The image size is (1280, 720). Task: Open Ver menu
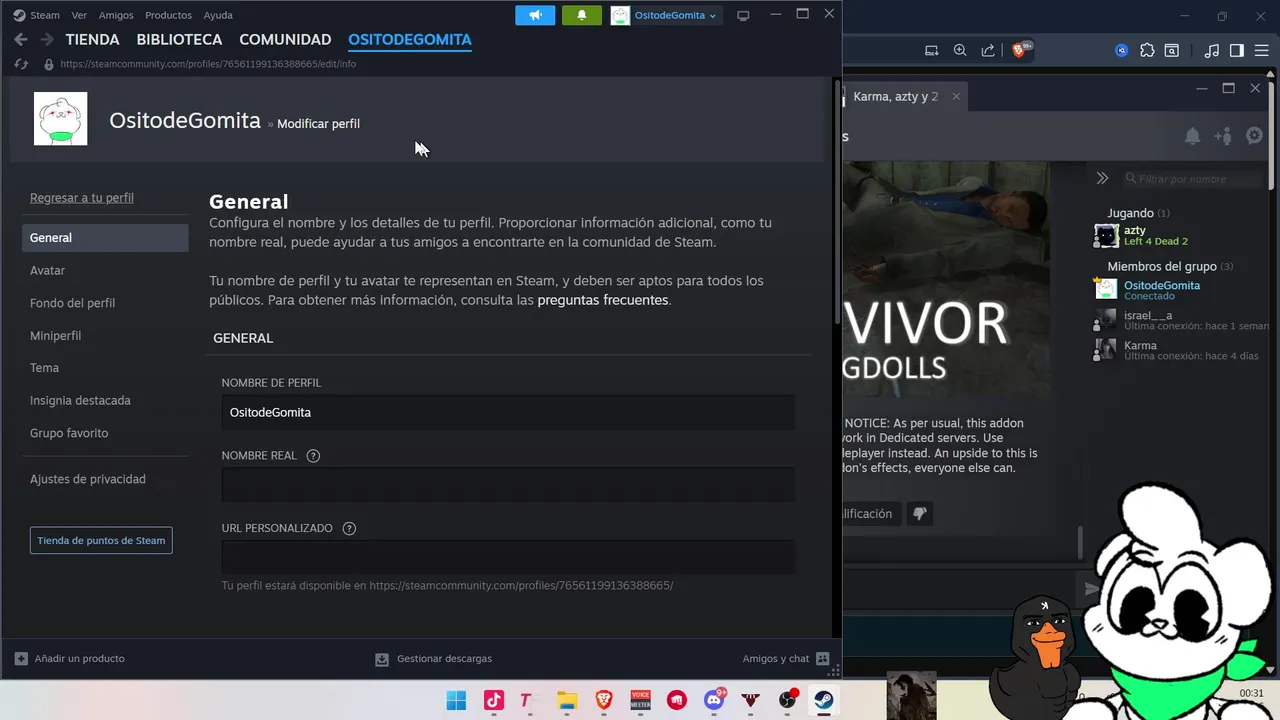[79, 15]
